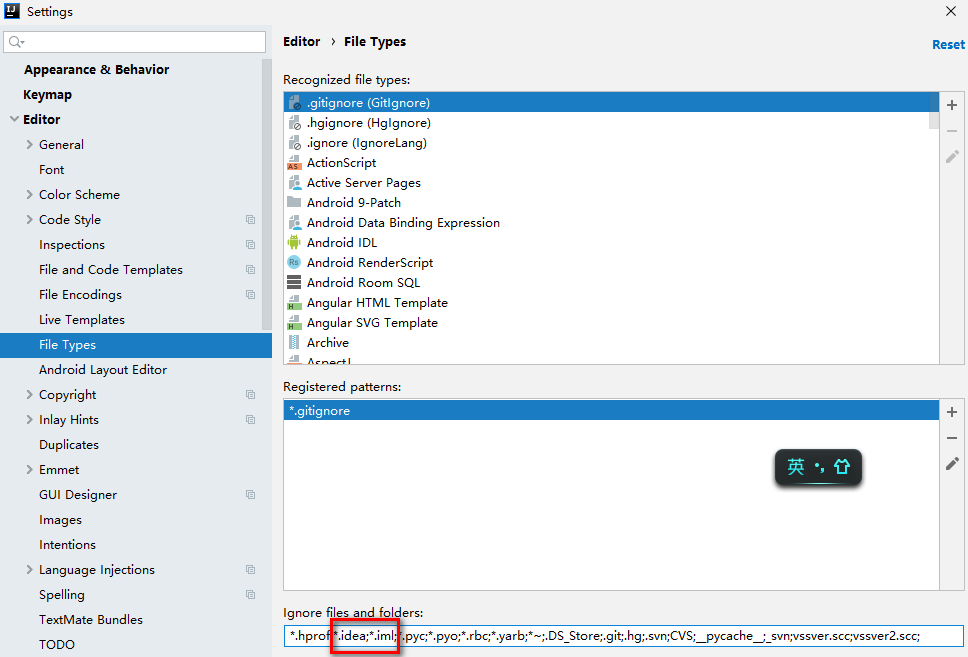968x657 pixels.
Task: Click the Angular SVG Template icon
Action: tap(294, 322)
